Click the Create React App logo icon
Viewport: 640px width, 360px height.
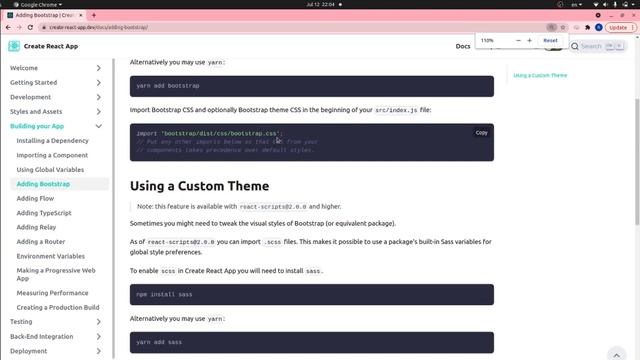point(14,46)
